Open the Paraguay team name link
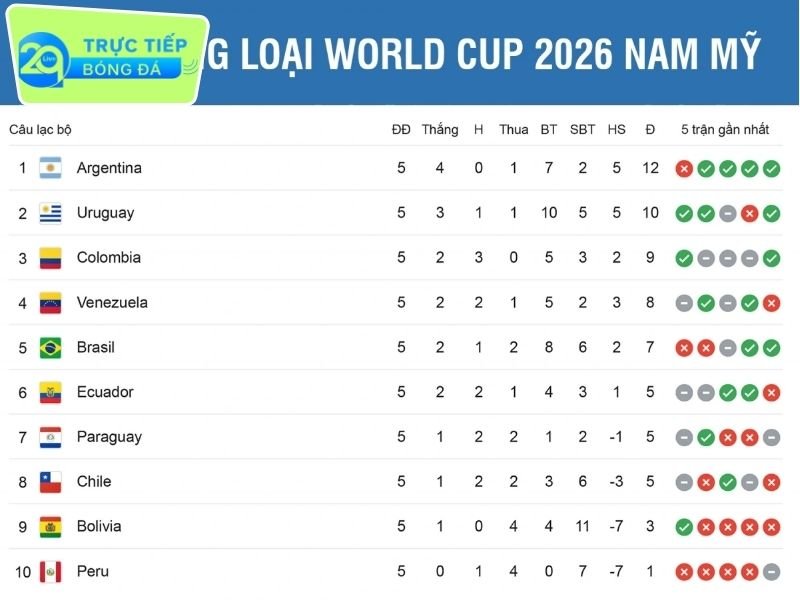 coord(109,437)
